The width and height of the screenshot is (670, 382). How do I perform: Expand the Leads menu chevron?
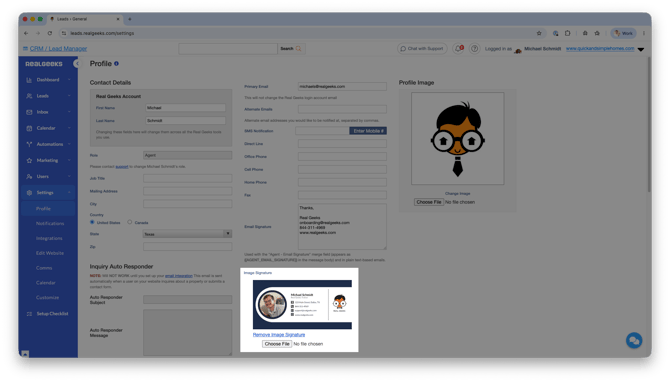click(69, 96)
